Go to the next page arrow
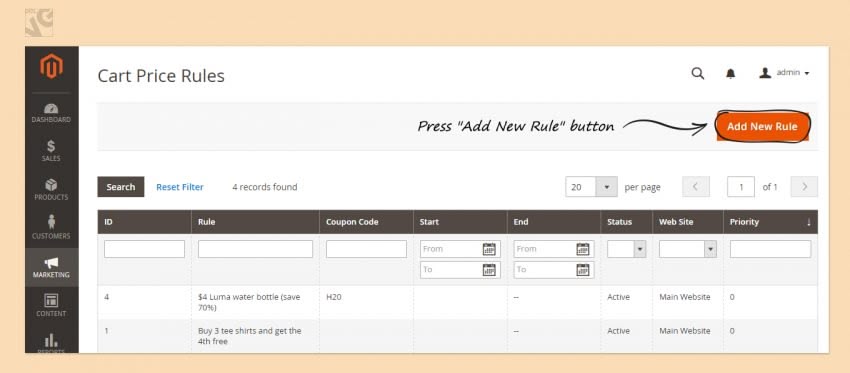 coord(804,186)
